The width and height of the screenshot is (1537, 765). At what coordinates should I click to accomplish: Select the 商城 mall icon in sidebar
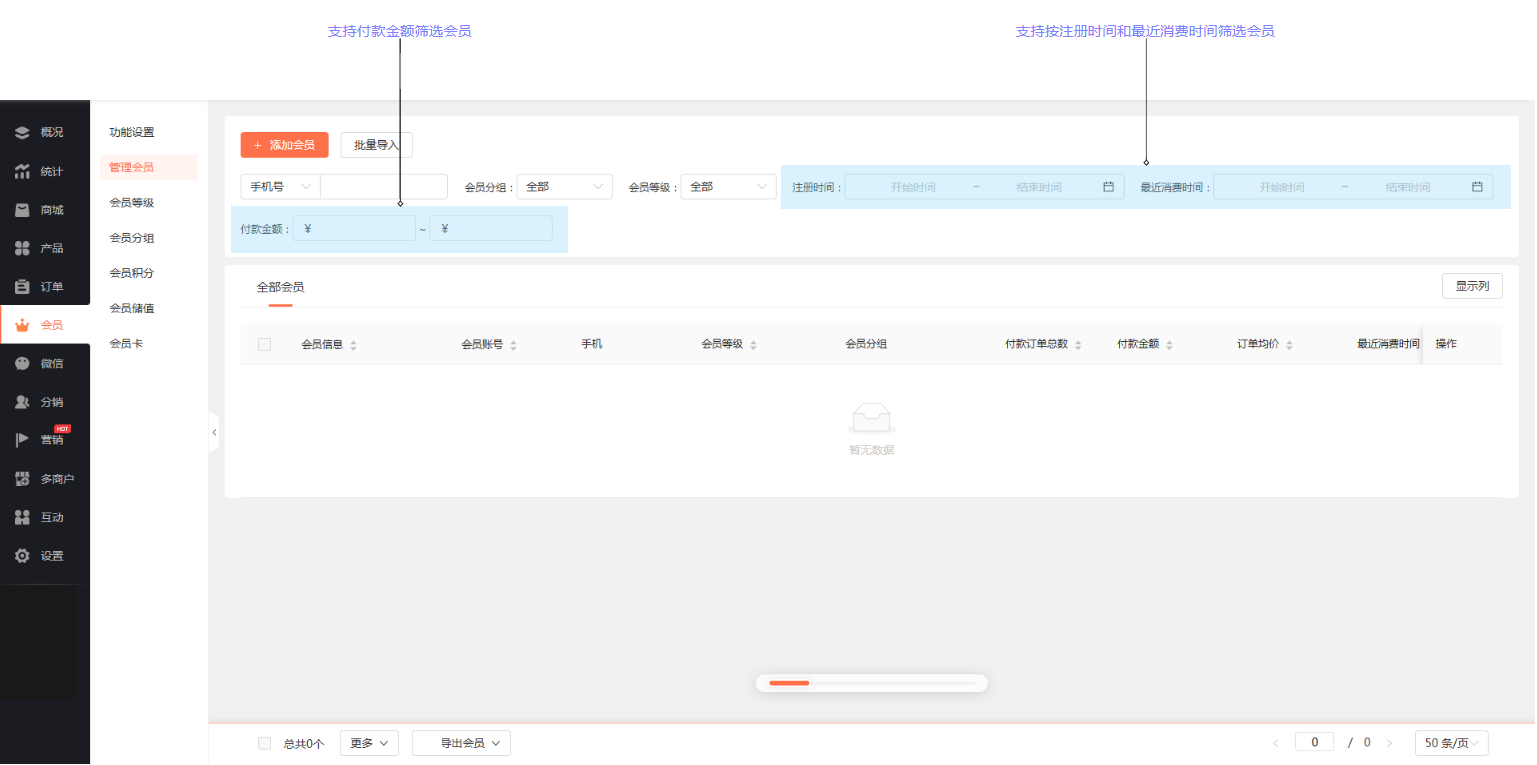(22, 210)
